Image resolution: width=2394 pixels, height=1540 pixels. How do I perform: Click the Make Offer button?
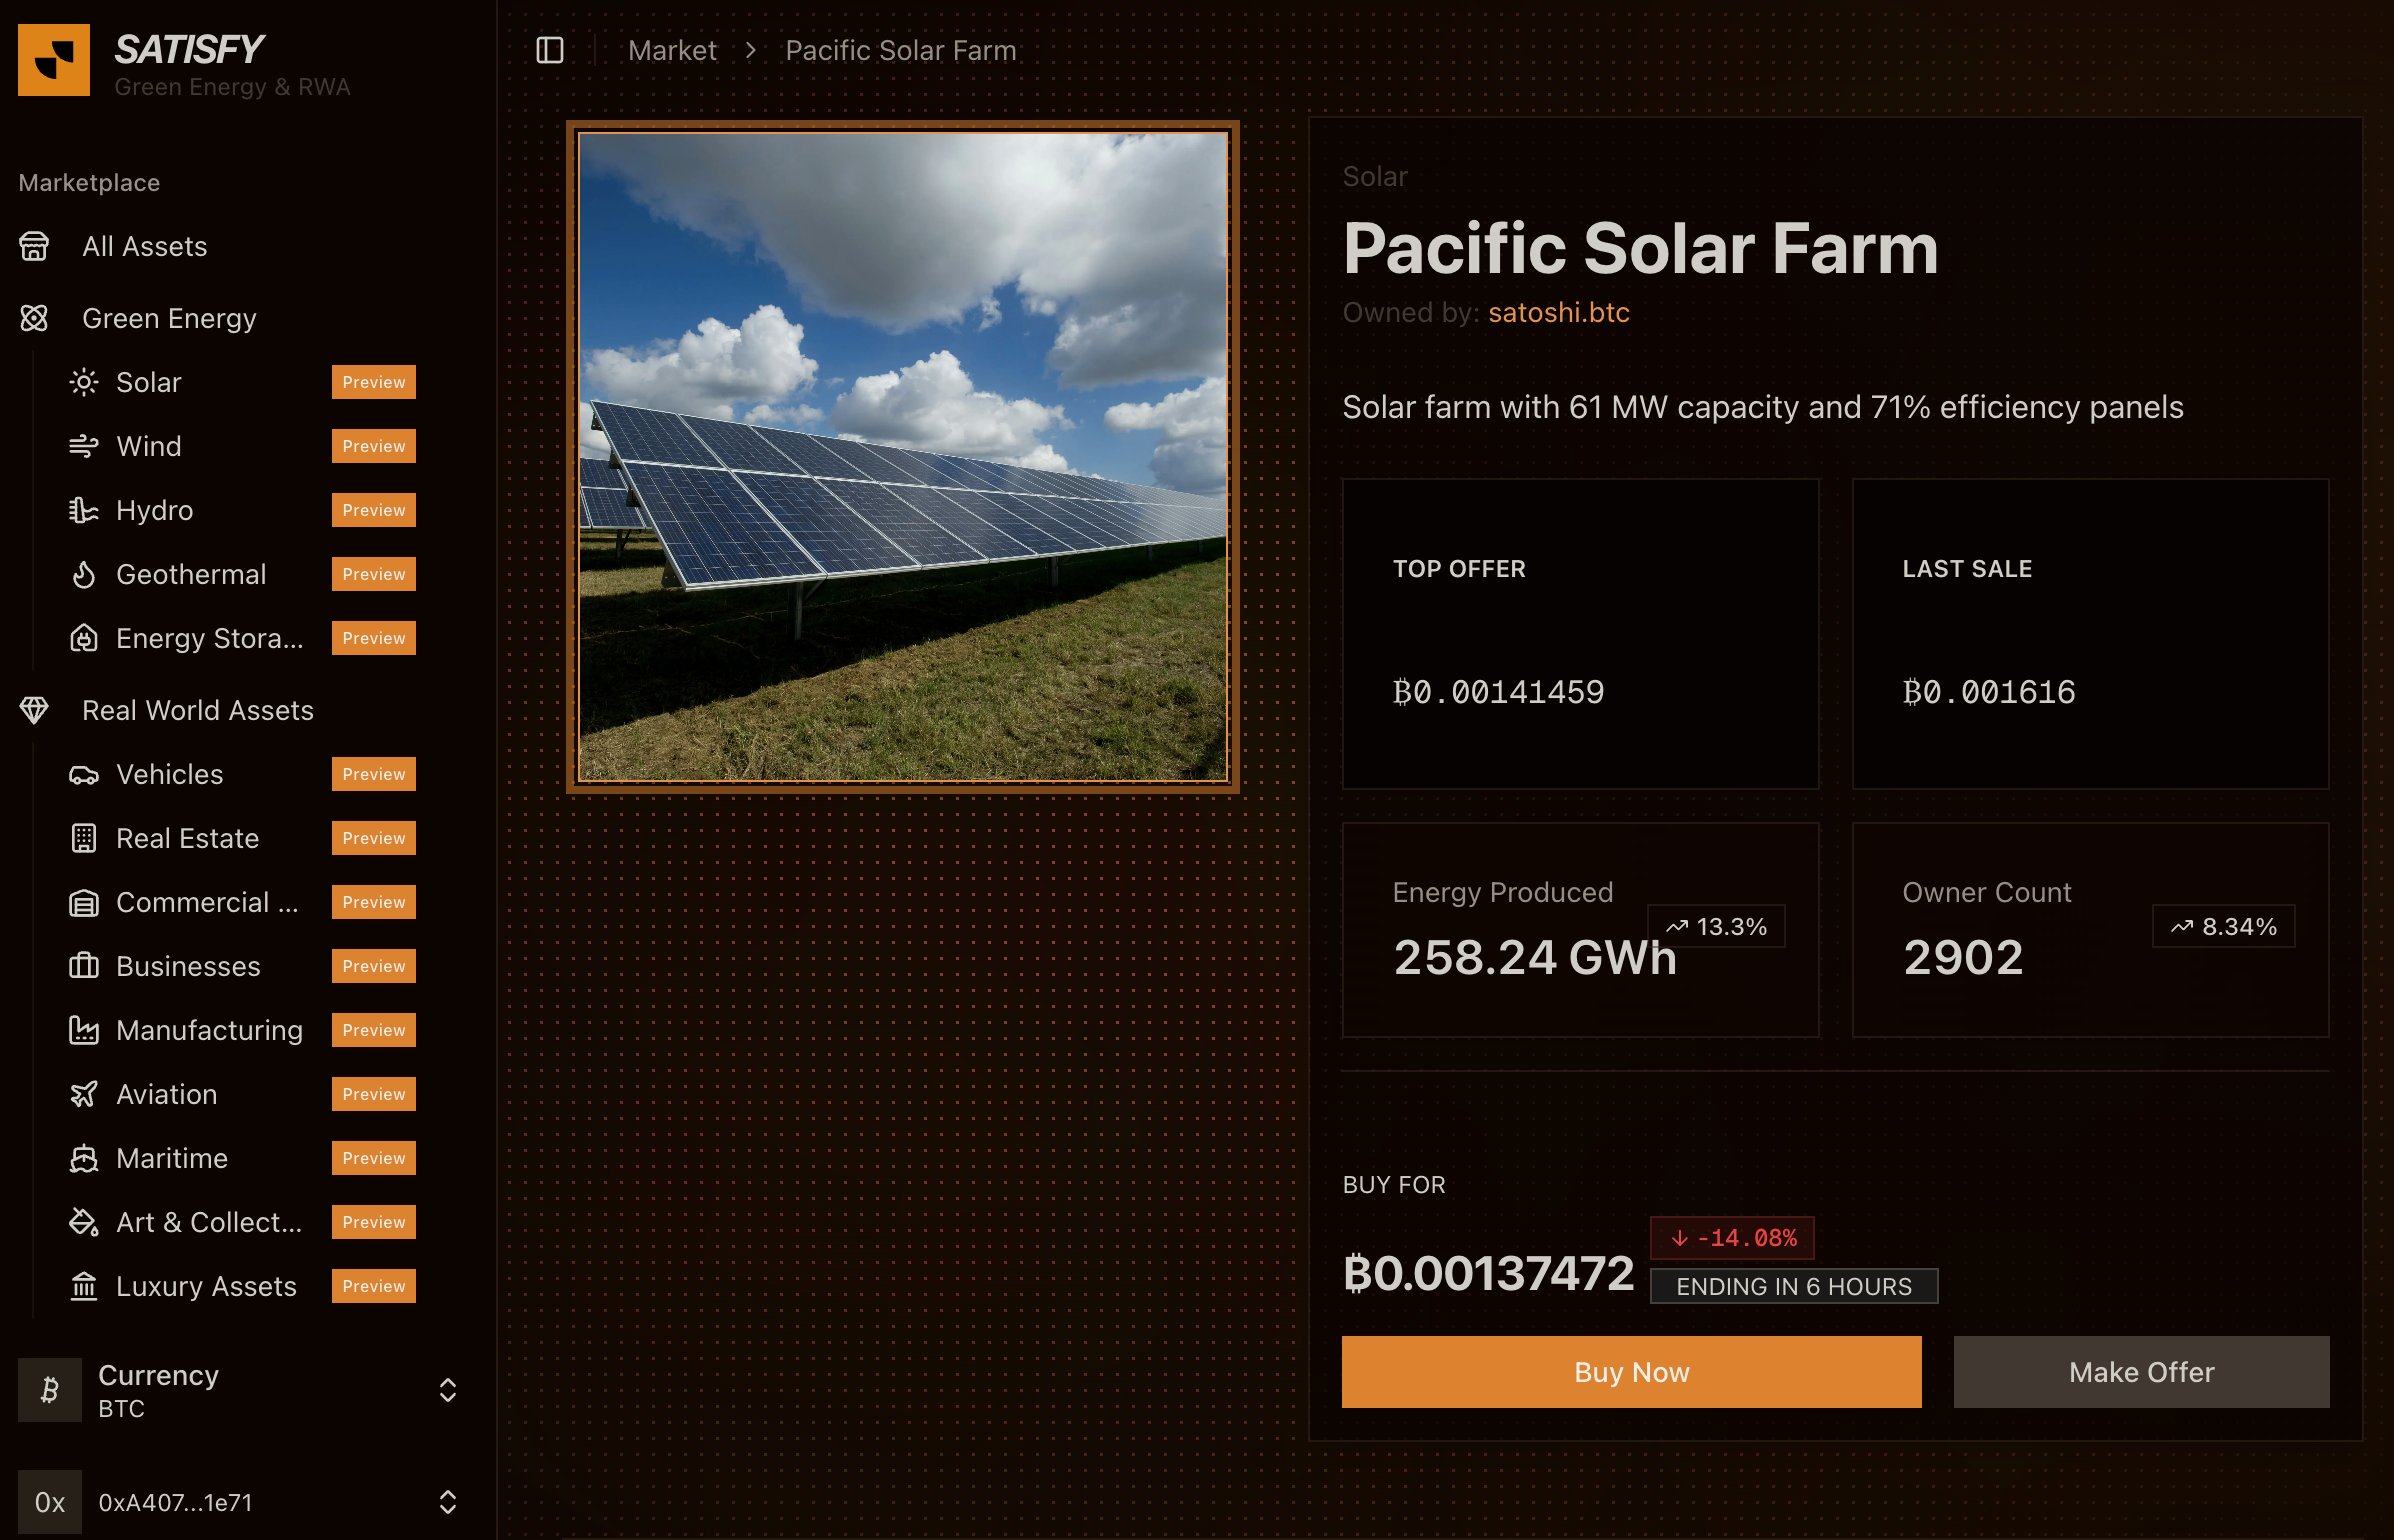click(2141, 1372)
